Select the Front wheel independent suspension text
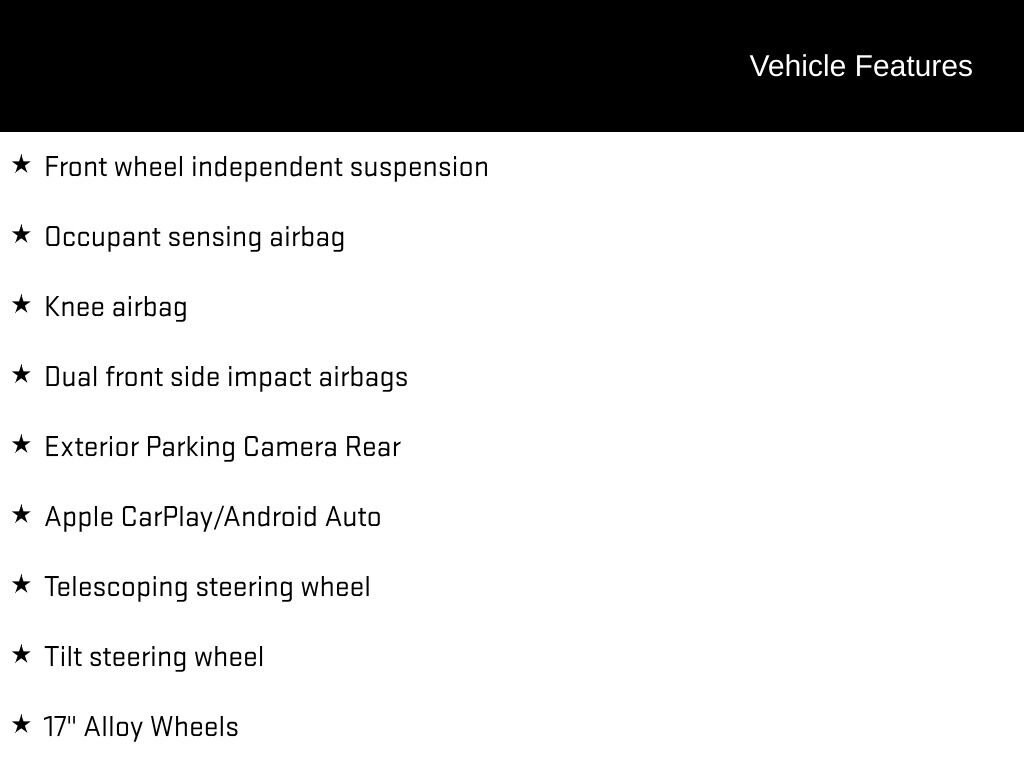The image size is (1024, 768). click(x=266, y=167)
